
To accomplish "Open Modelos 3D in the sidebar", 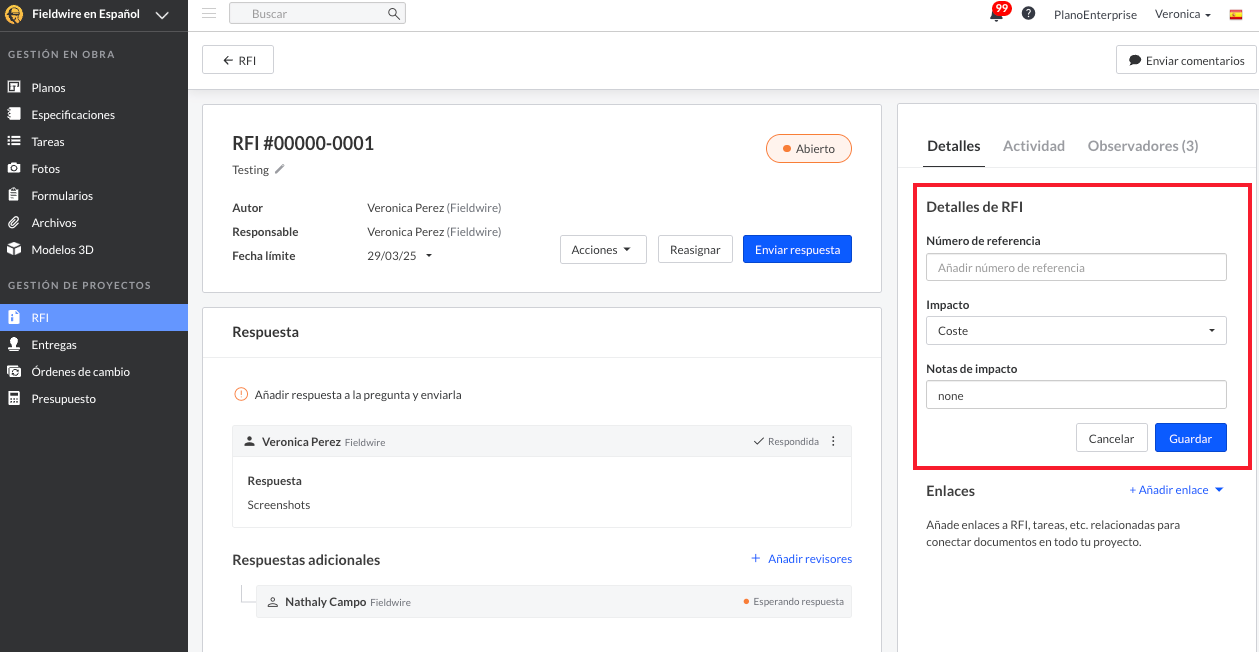I will coord(62,250).
